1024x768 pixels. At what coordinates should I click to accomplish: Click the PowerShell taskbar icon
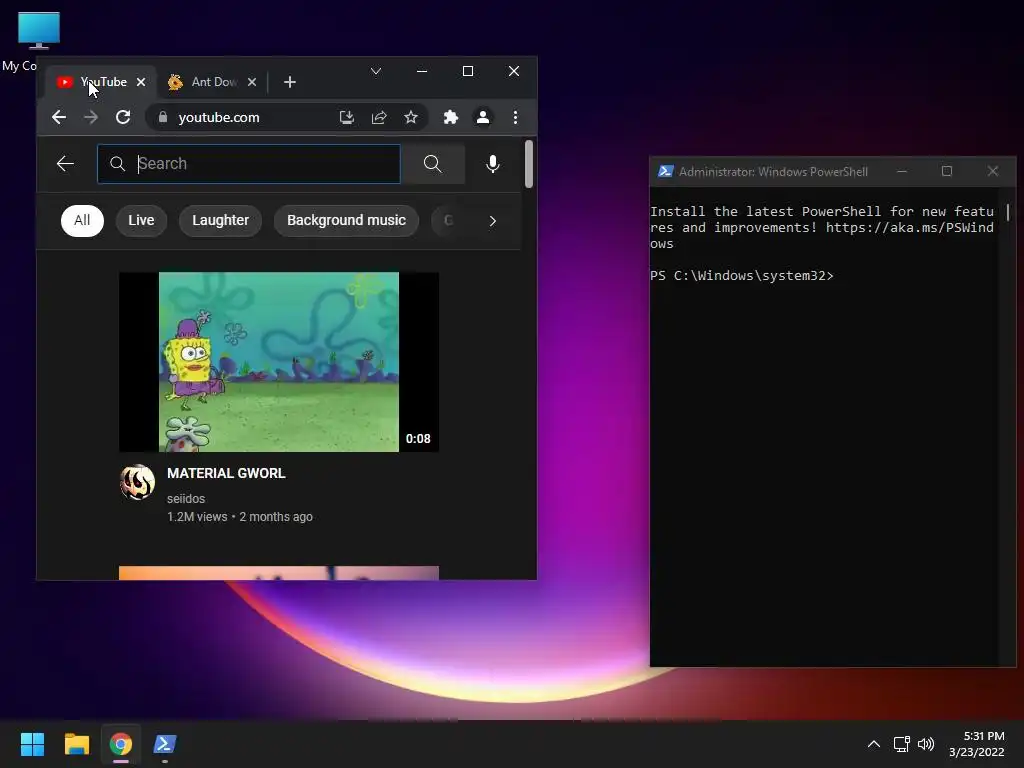(165, 744)
